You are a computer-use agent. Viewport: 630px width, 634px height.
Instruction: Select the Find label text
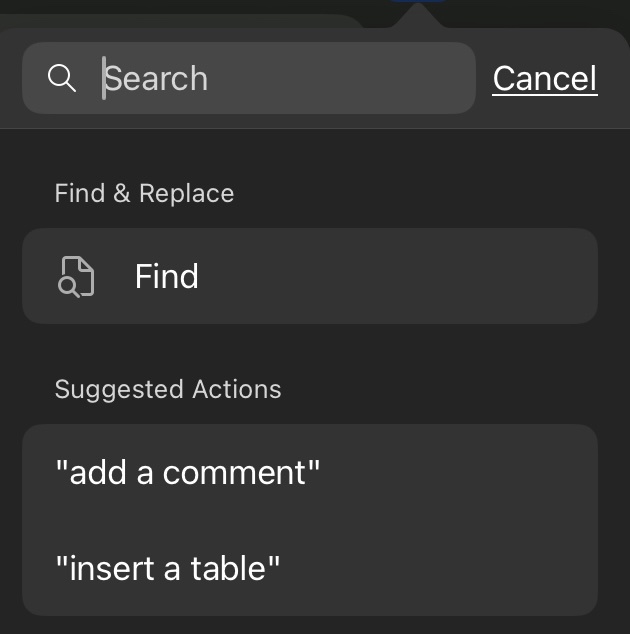(x=167, y=277)
